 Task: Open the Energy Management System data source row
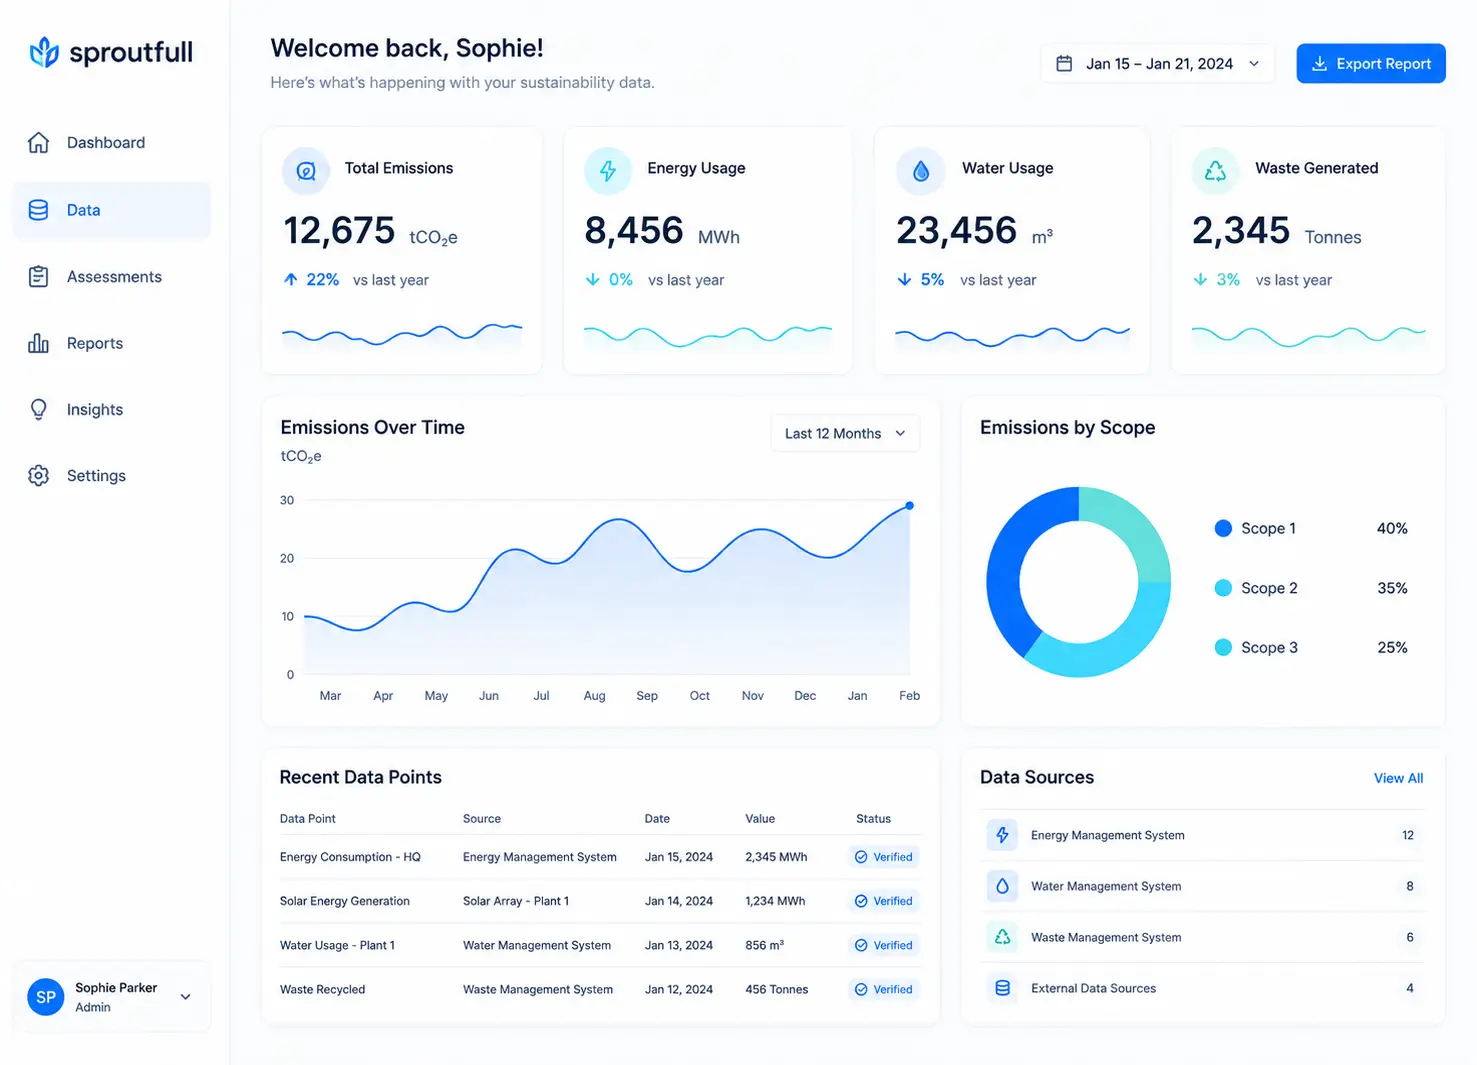tap(1202, 835)
